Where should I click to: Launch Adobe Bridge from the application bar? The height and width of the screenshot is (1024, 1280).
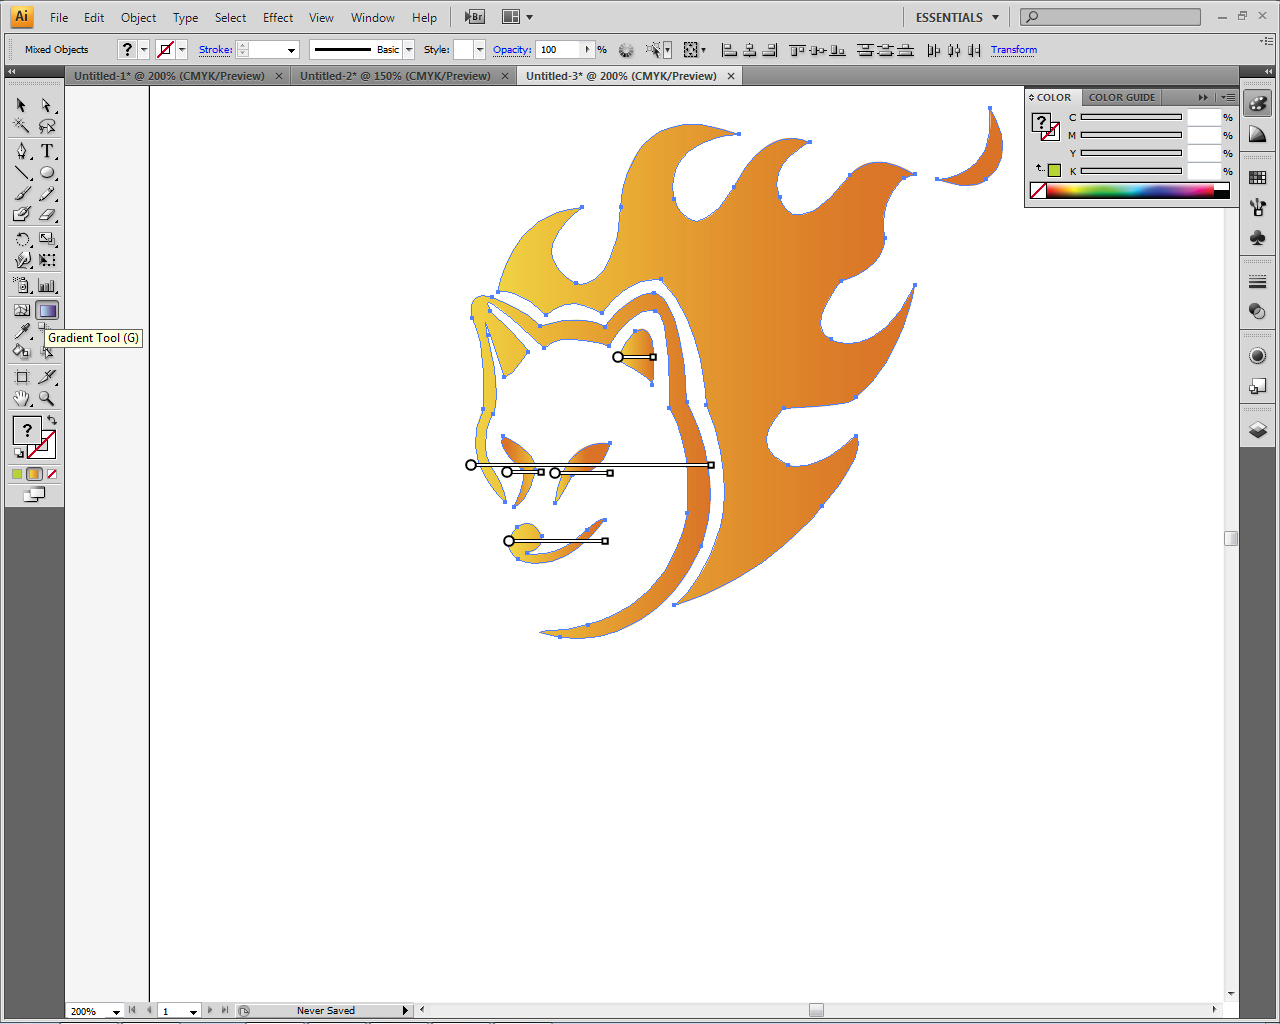(474, 16)
